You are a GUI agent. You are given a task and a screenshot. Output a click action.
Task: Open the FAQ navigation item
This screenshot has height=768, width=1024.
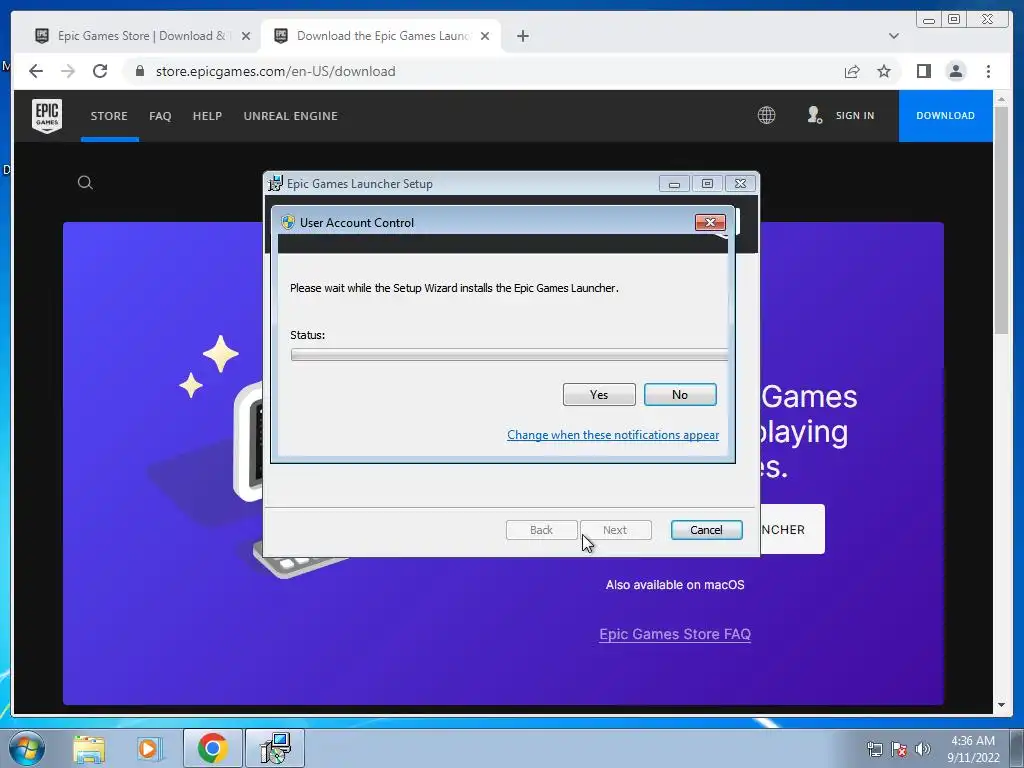(160, 116)
